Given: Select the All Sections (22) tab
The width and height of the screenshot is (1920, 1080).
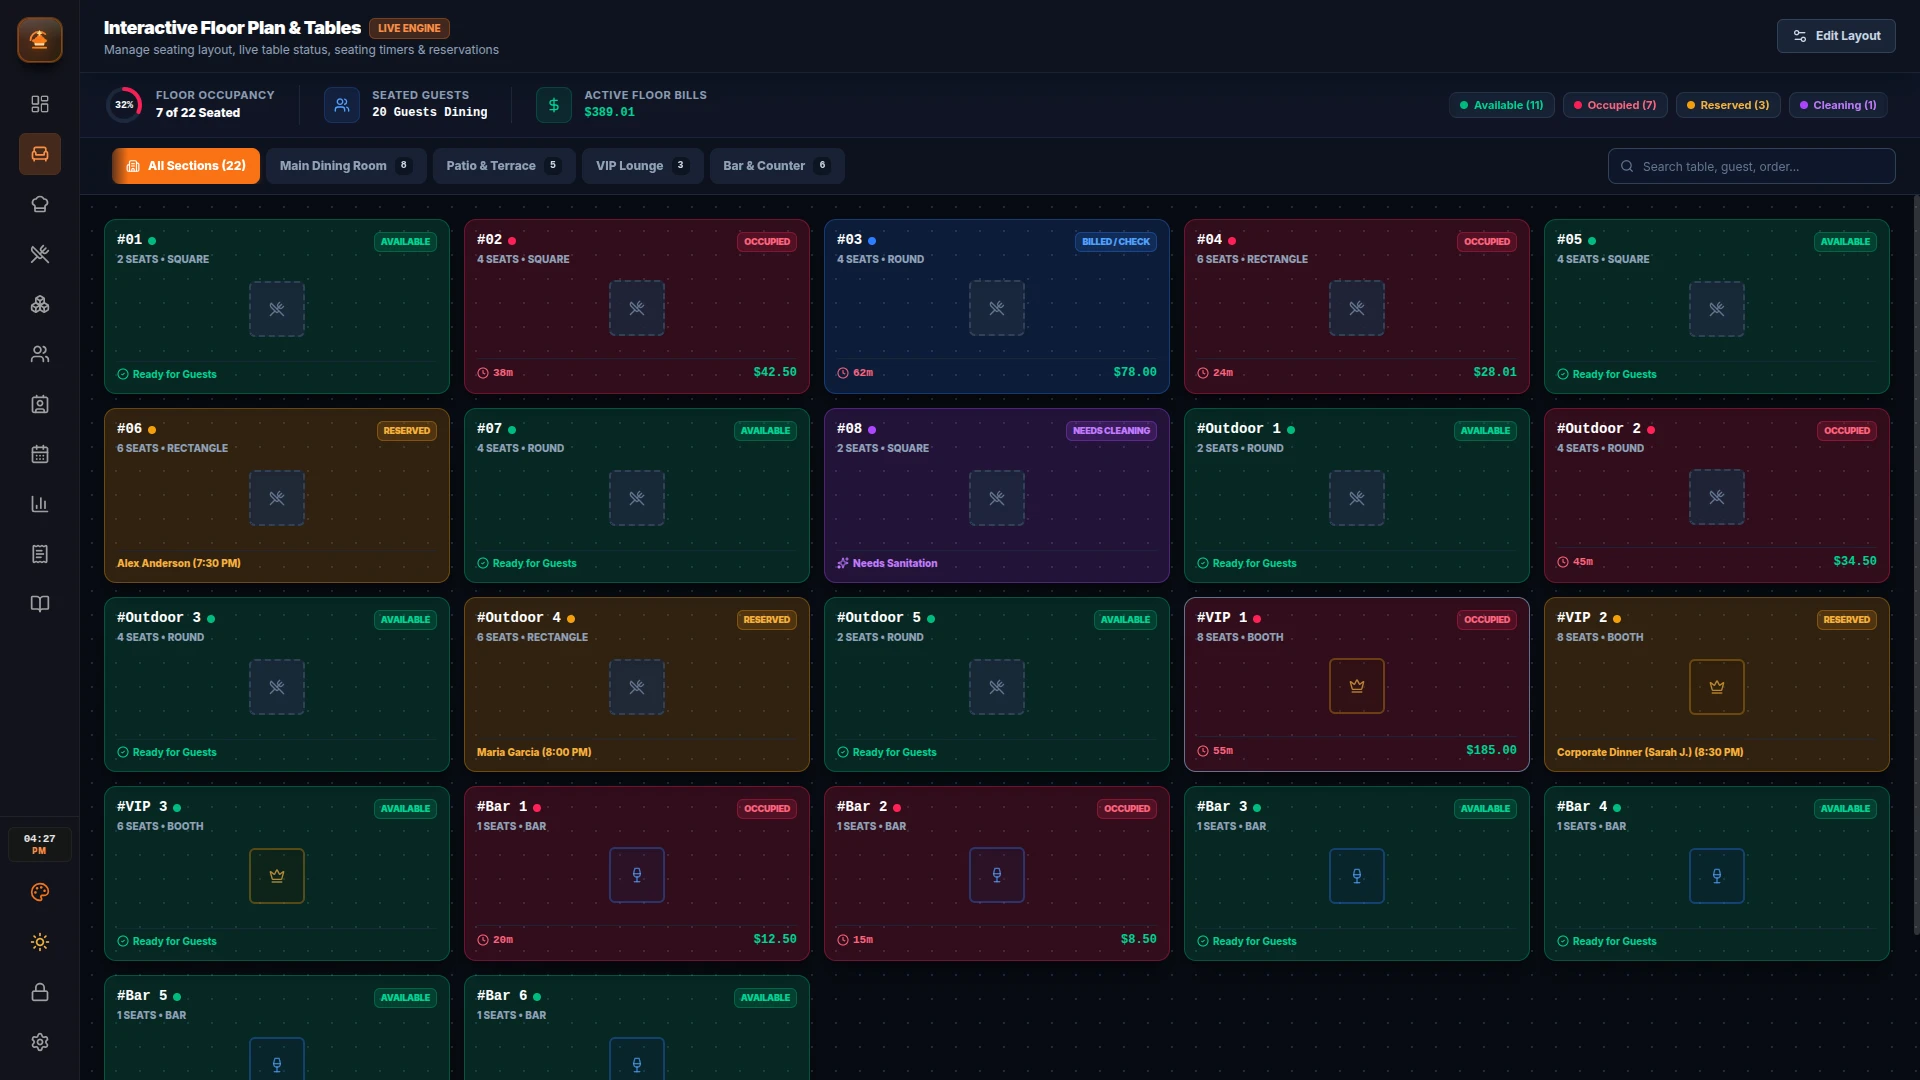Looking at the screenshot, I should click(186, 166).
